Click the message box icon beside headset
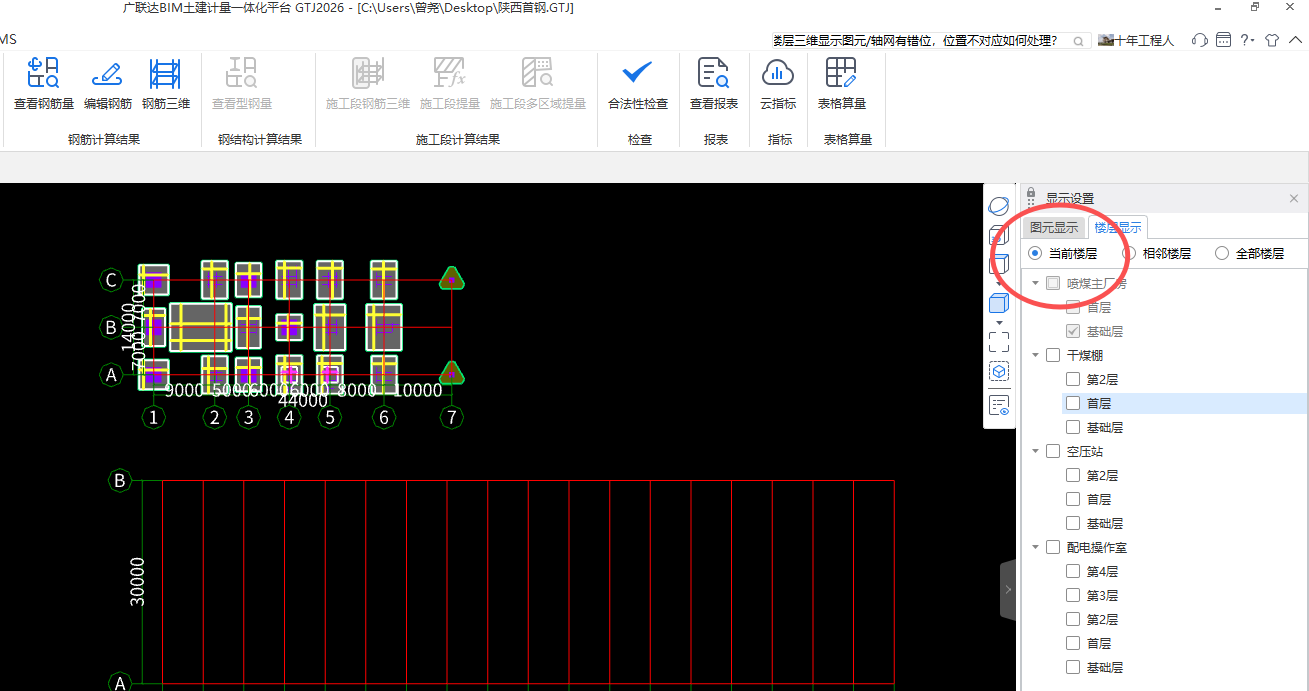The height and width of the screenshot is (691, 1309). coord(1223,40)
